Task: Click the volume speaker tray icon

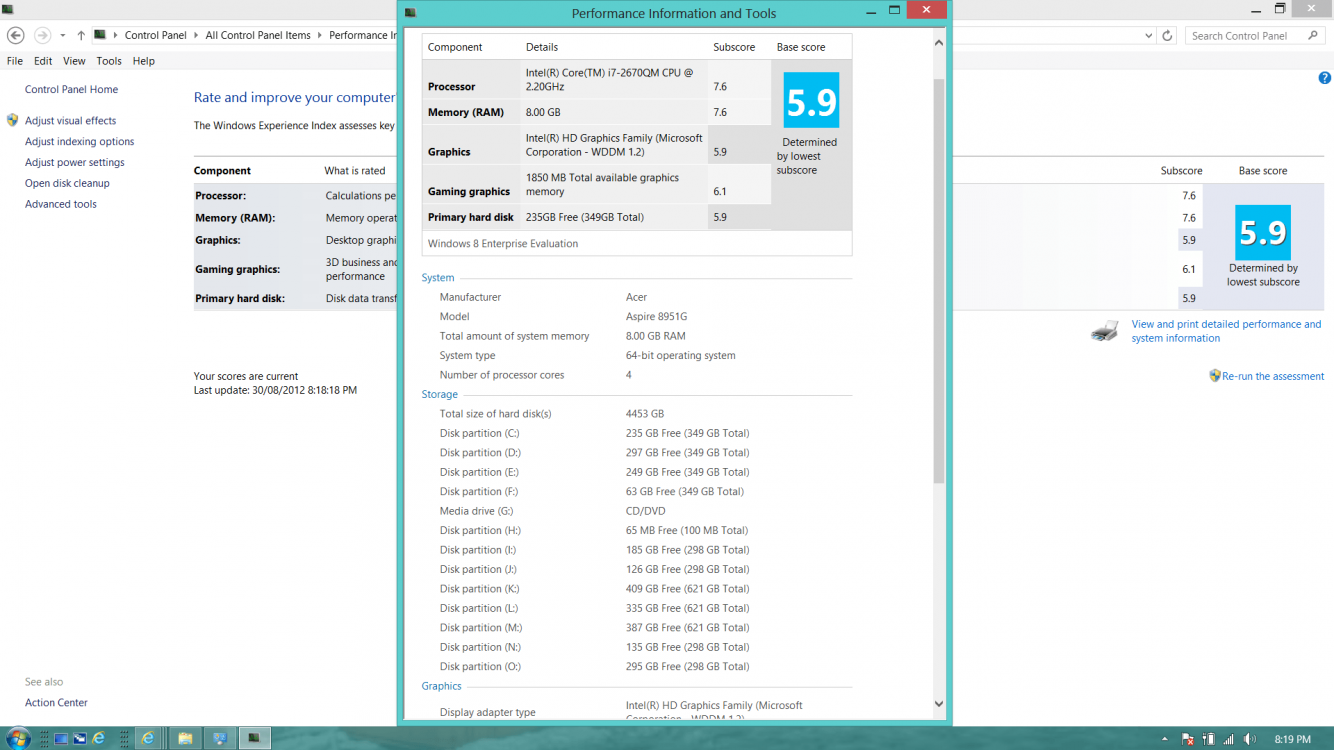Action: click(1250, 739)
